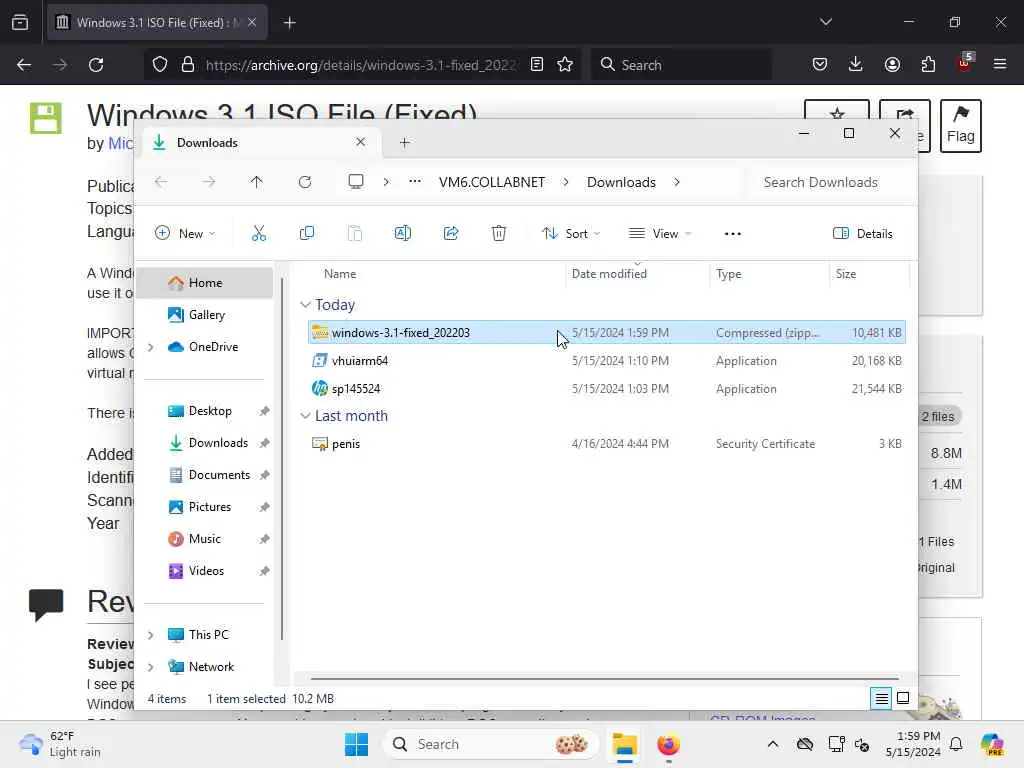Open the Firefox hamburger application menu

[x=1000, y=65]
